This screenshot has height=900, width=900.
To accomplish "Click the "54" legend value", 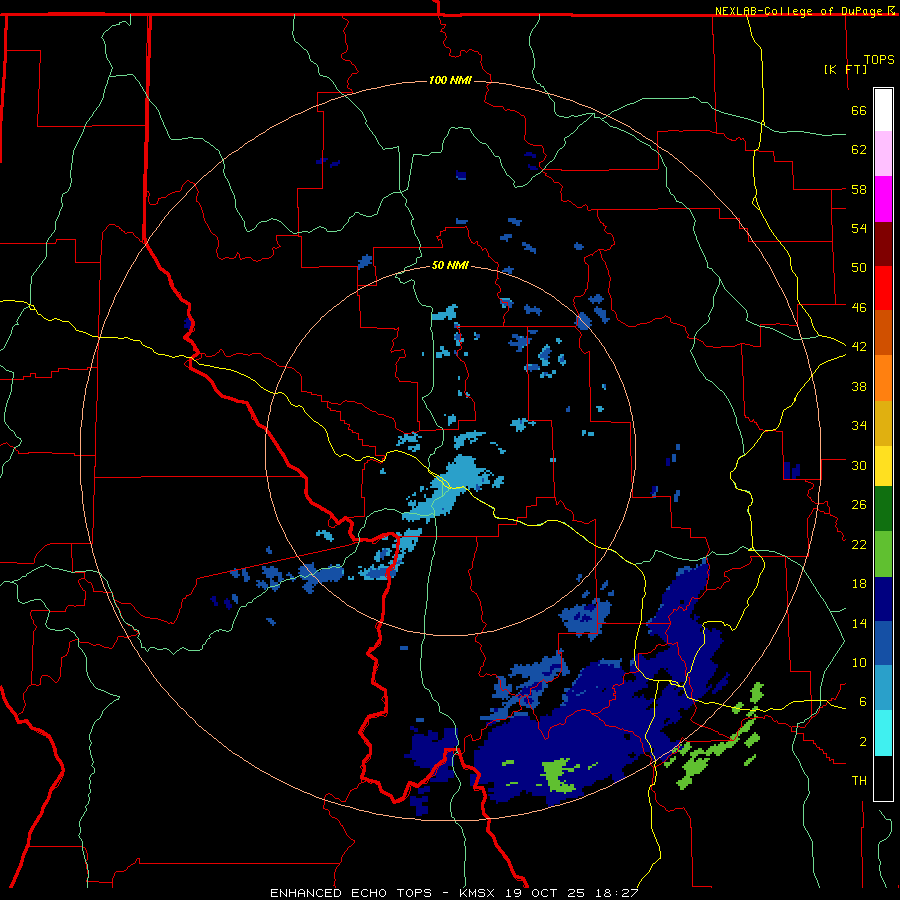I will pyautogui.click(x=859, y=228).
